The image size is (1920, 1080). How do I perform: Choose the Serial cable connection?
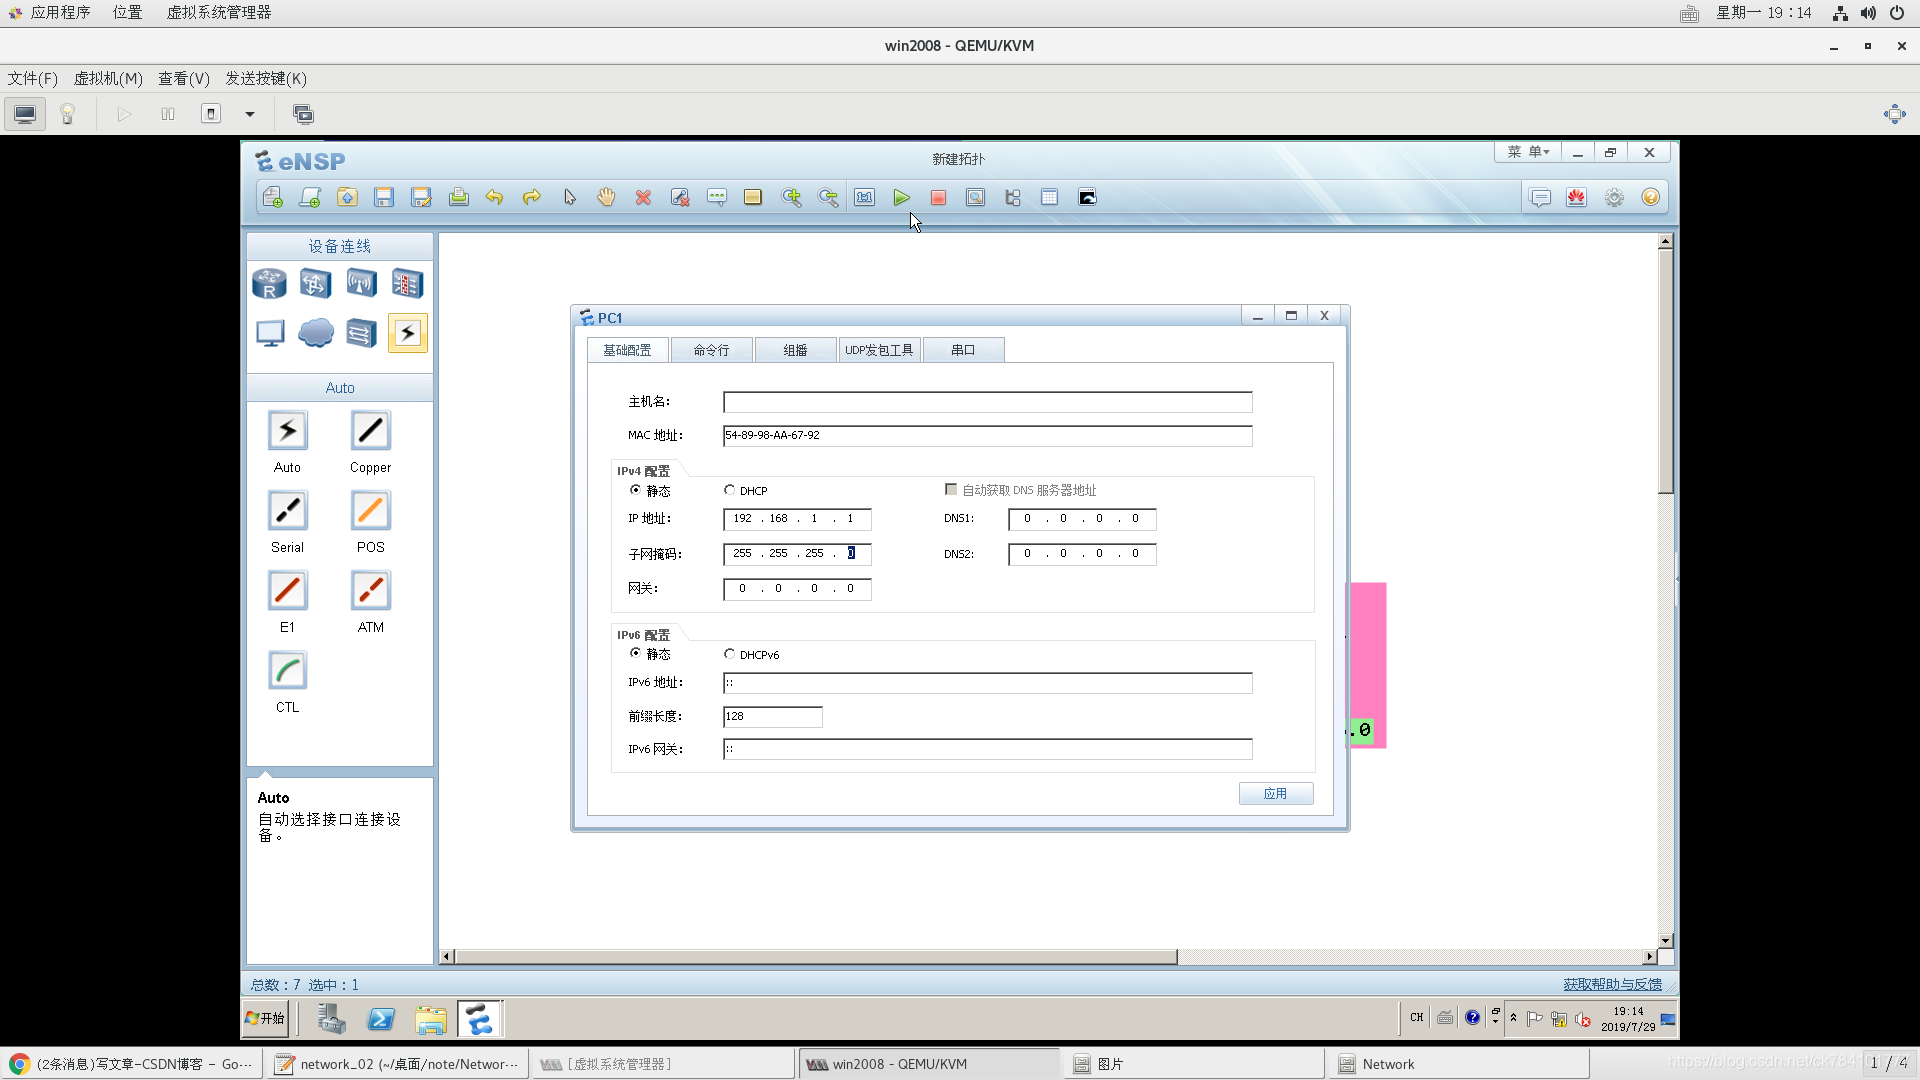click(x=287, y=512)
